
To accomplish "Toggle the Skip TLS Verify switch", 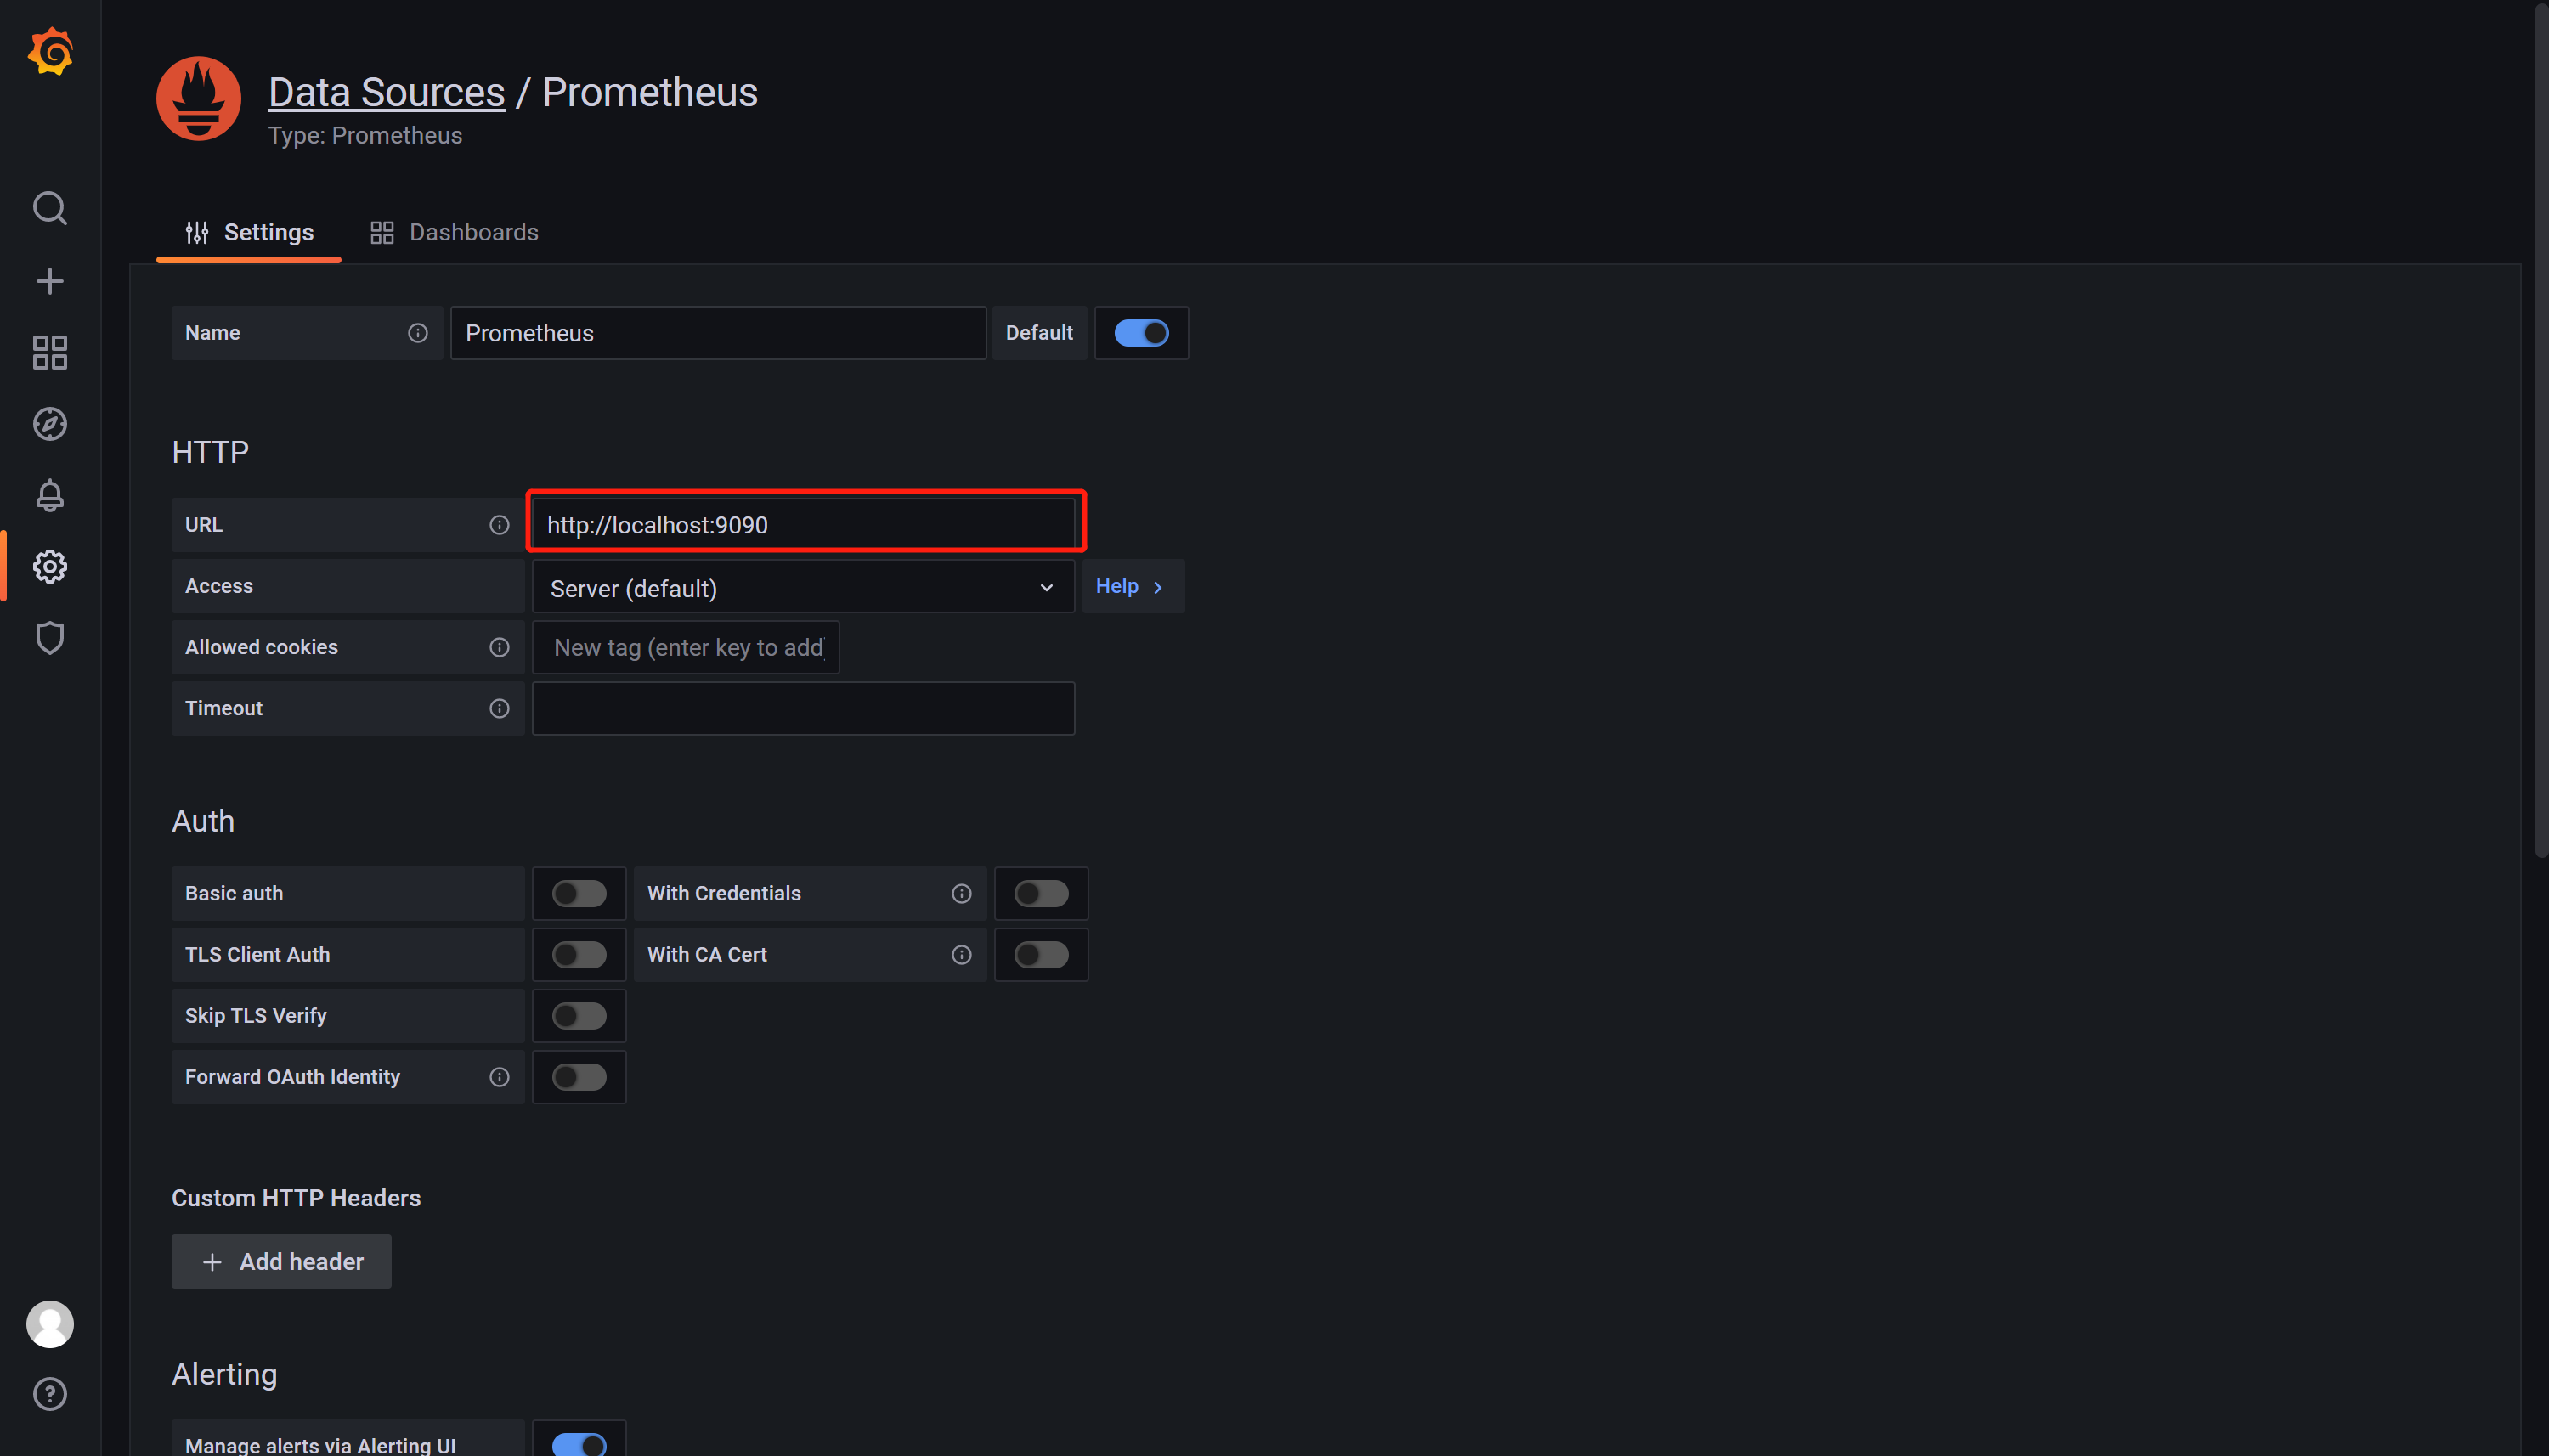I will (578, 1015).
